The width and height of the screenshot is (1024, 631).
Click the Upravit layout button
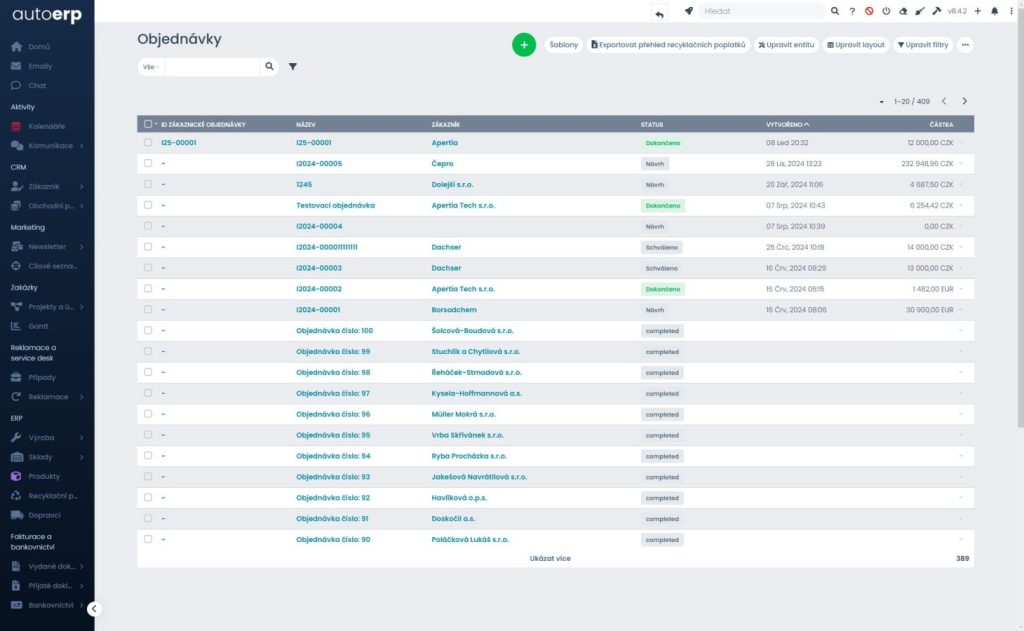coord(856,45)
